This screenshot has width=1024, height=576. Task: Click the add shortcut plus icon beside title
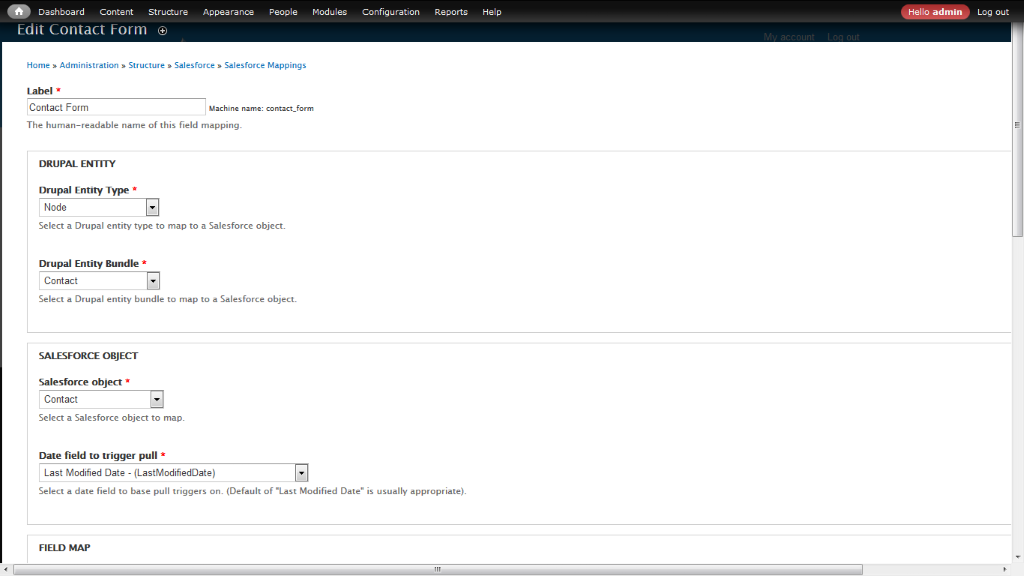coord(163,31)
